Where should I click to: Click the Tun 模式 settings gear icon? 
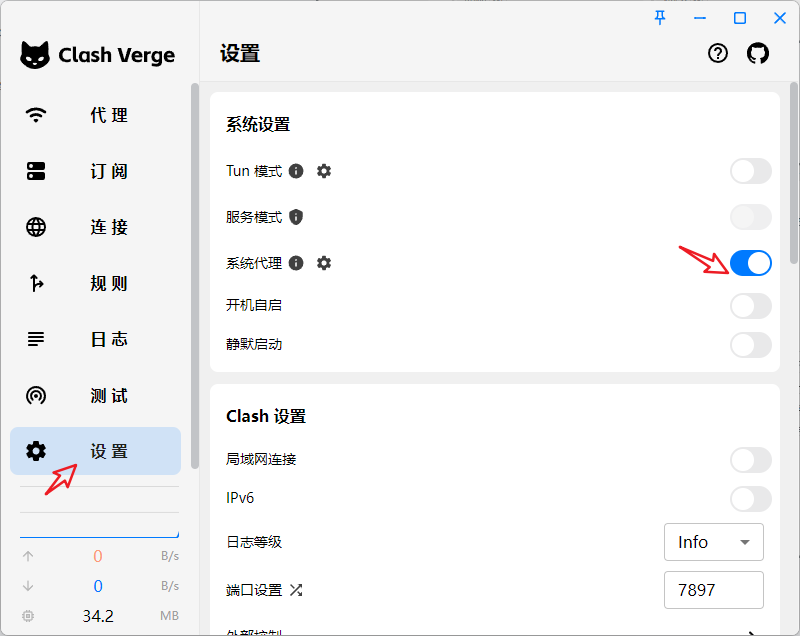324,171
